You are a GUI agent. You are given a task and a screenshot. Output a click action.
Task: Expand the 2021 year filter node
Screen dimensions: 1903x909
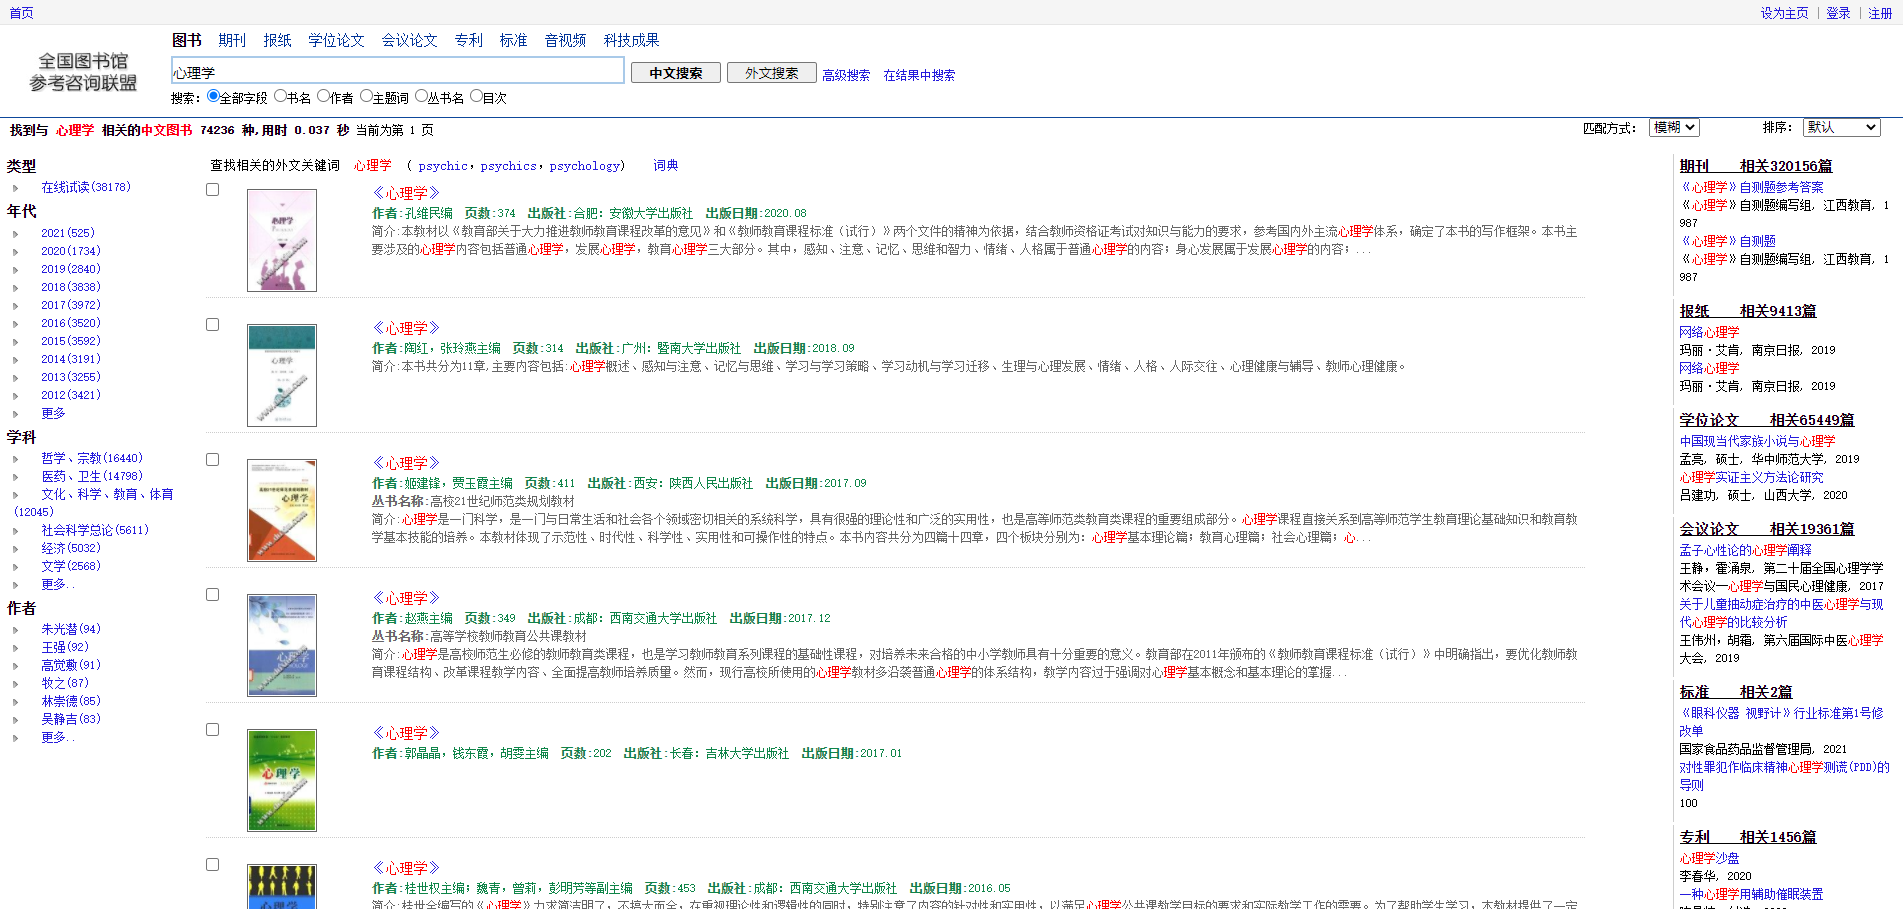click(x=17, y=232)
